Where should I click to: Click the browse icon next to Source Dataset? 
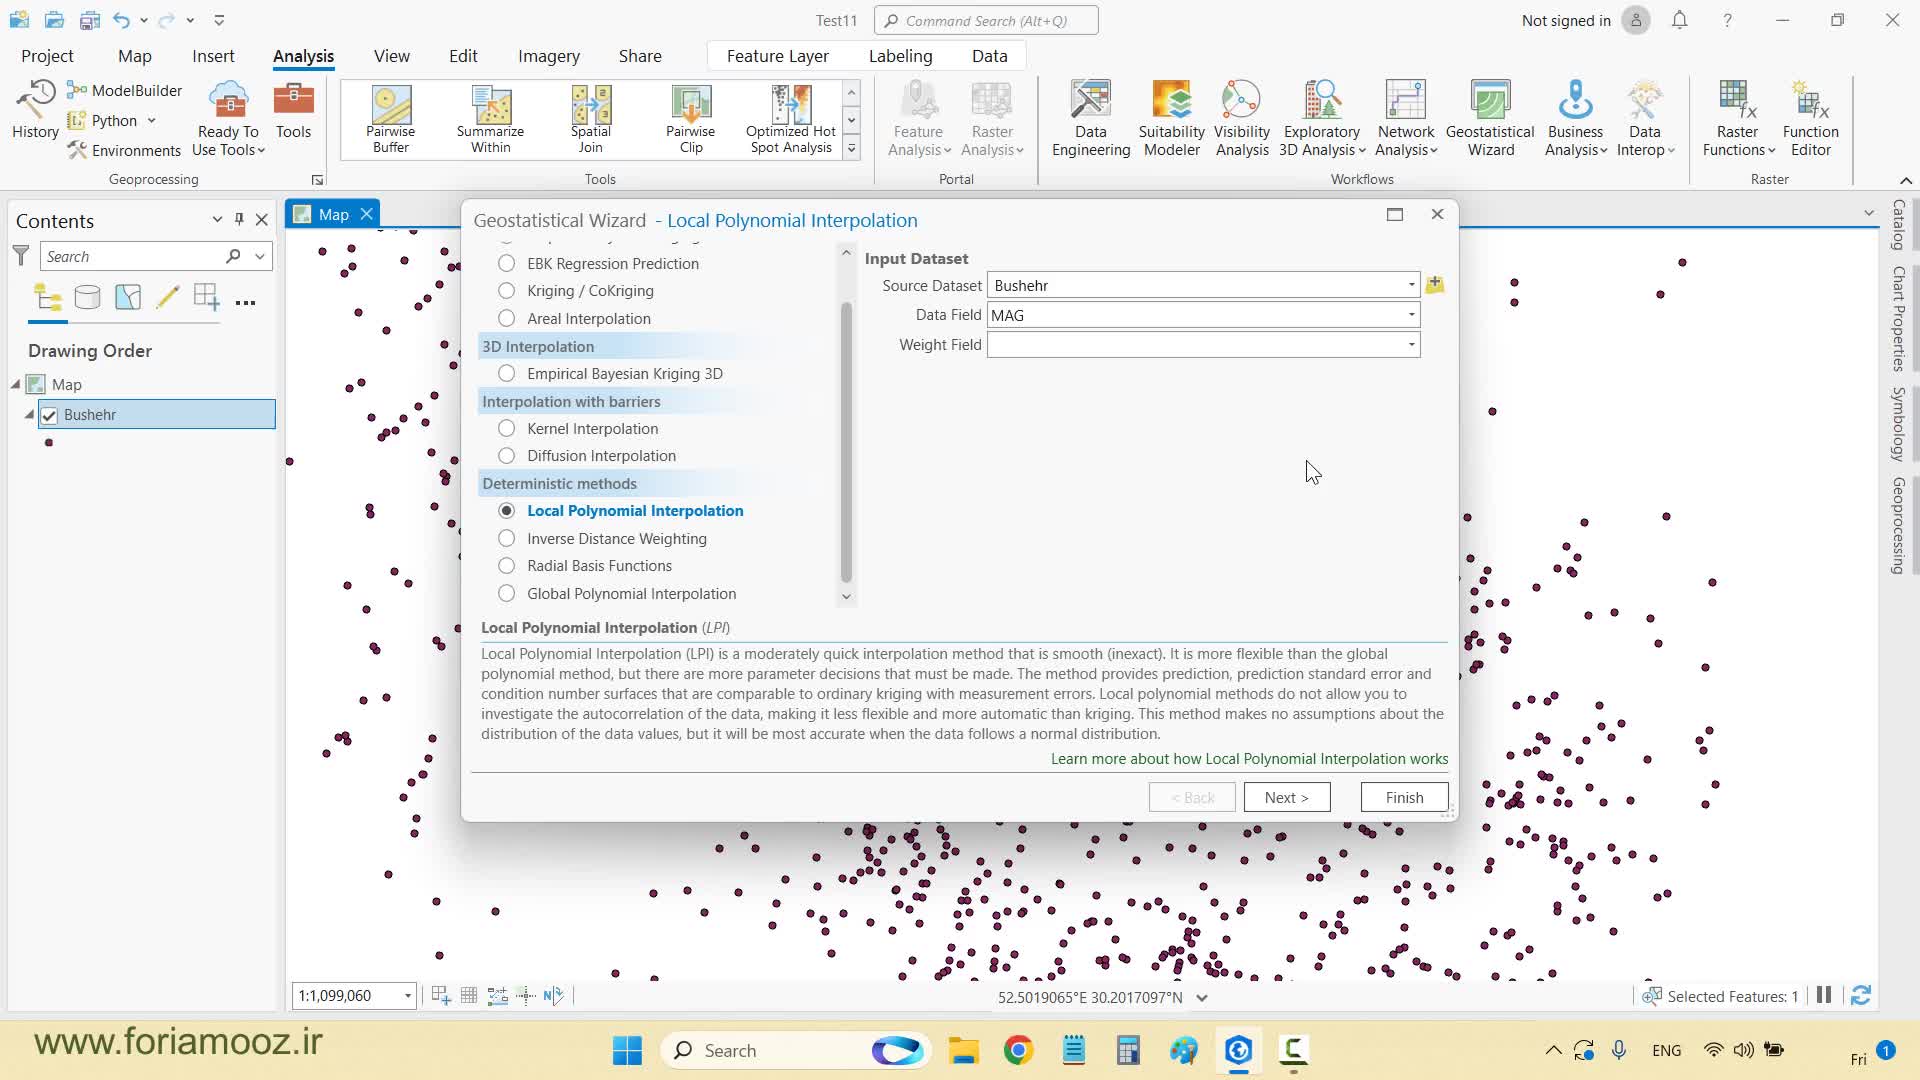(x=1434, y=285)
